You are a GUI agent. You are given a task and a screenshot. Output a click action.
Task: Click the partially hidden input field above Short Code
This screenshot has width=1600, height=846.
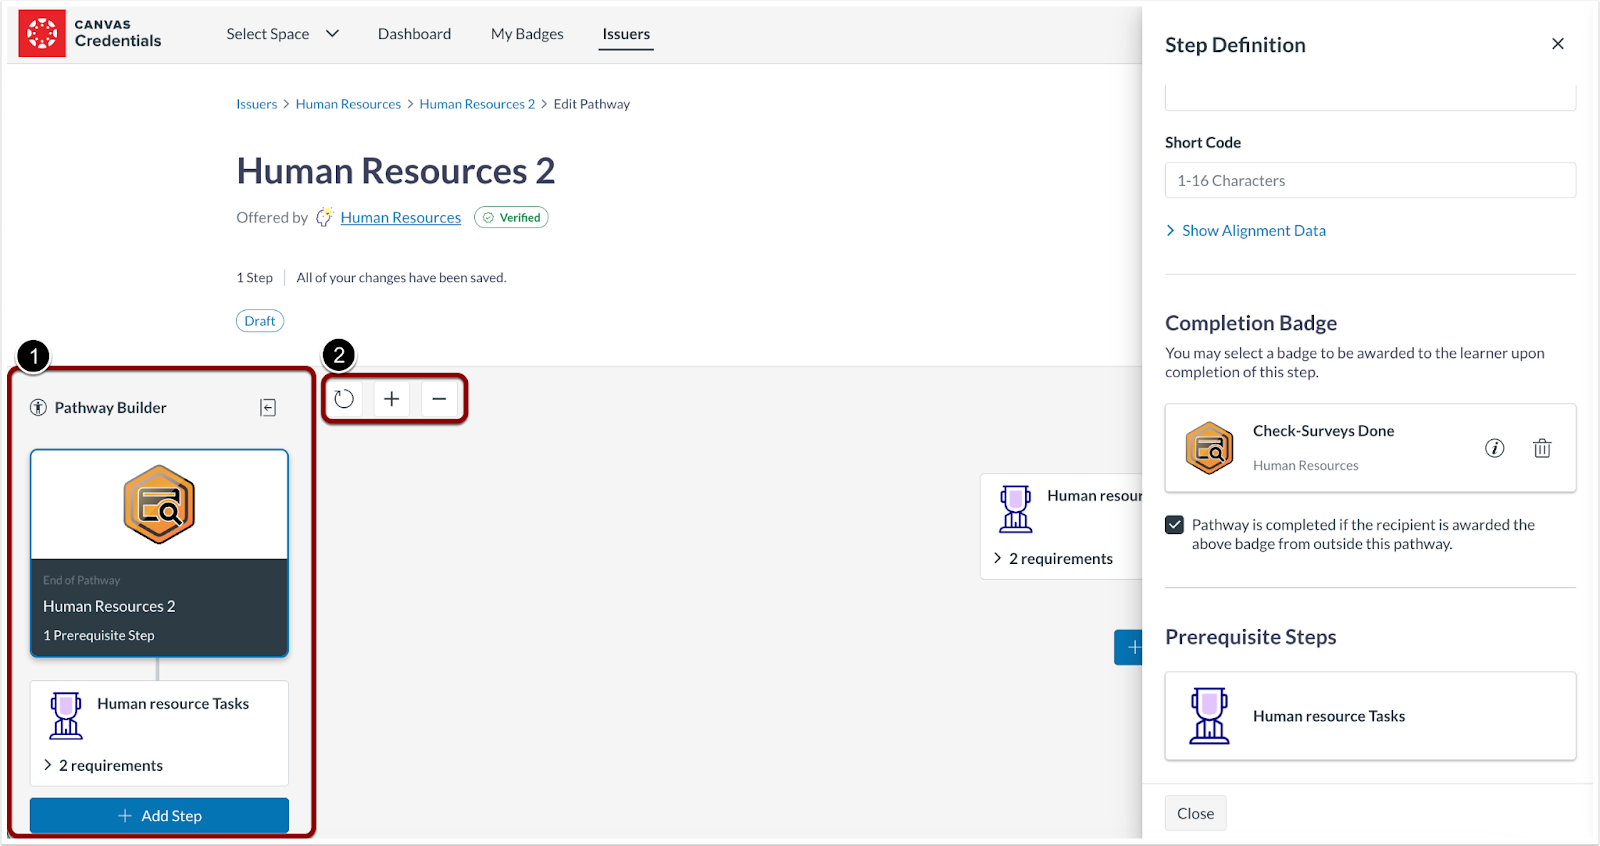tap(1370, 98)
